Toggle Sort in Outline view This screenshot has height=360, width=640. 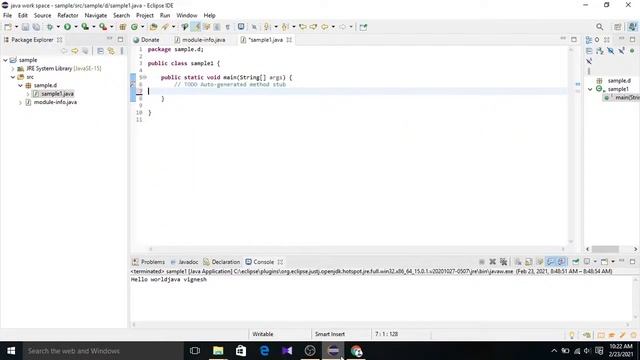click(x=600, y=51)
